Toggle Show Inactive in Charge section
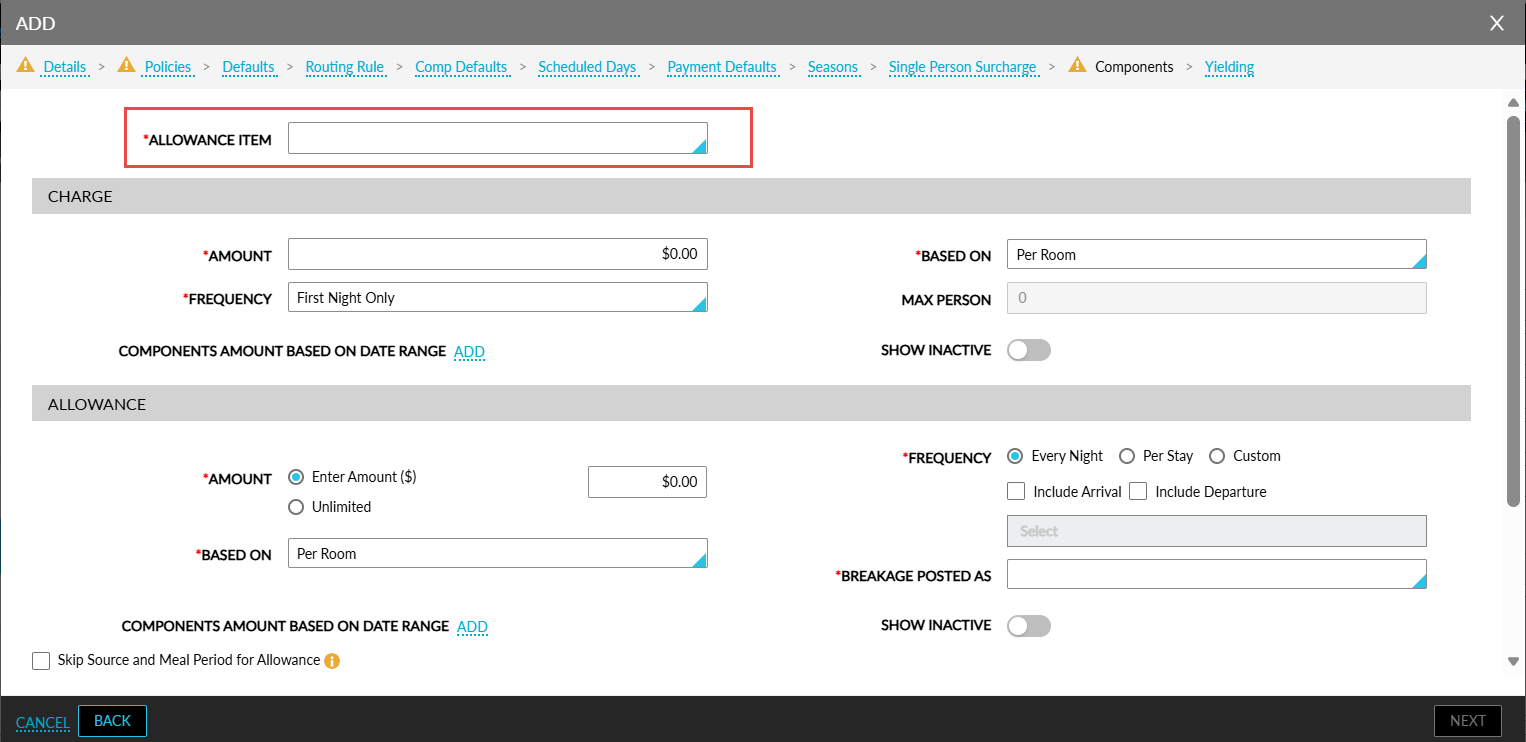Viewport: 1526px width, 742px height. click(1029, 350)
